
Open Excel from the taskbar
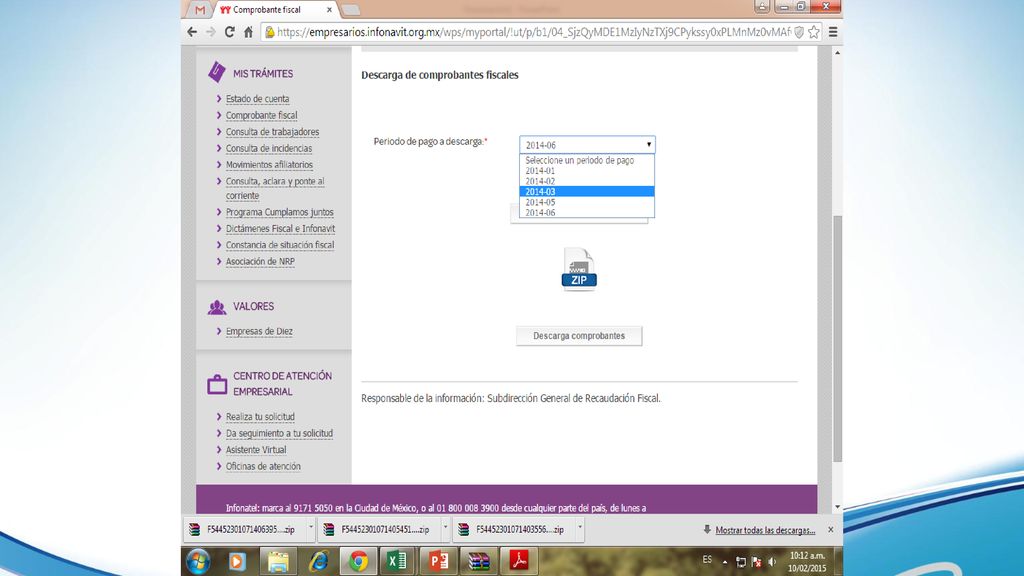[x=397, y=561]
